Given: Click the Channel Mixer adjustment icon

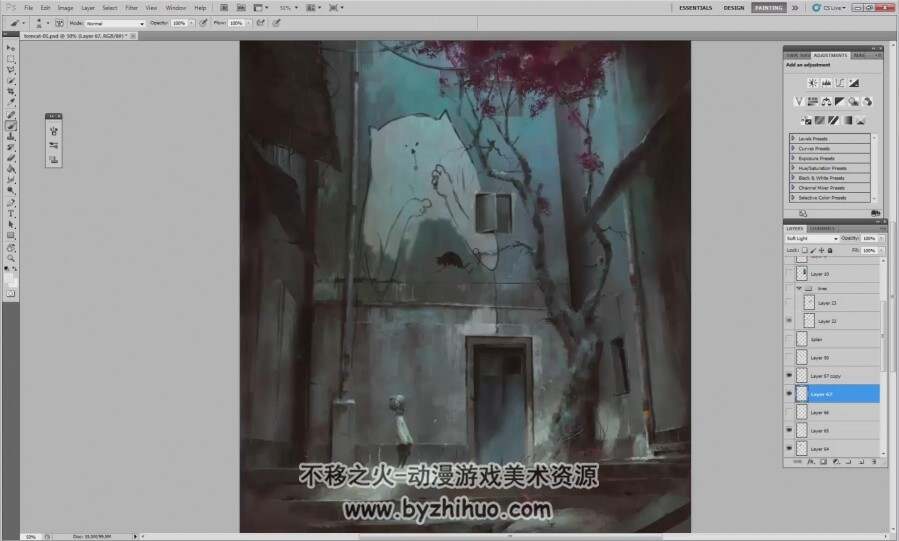Looking at the screenshot, I should click(x=867, y=101).
